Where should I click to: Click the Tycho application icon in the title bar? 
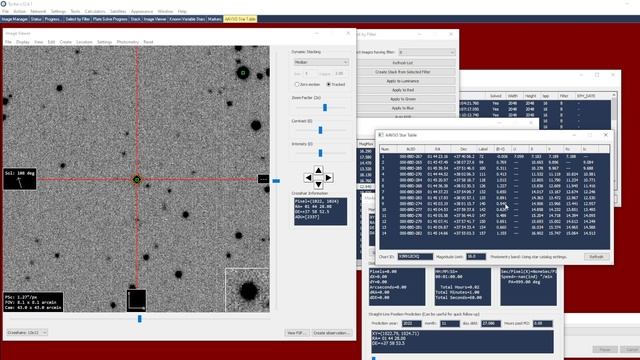point(3,4)
